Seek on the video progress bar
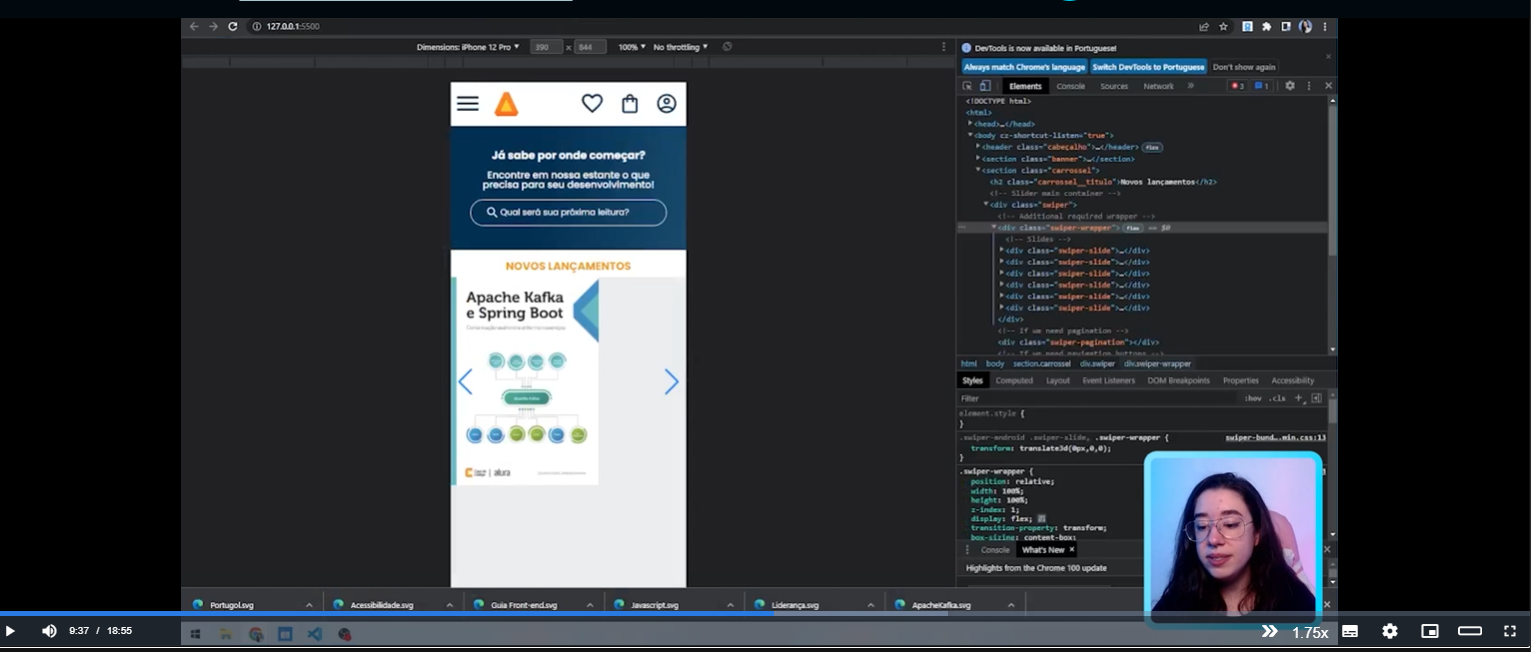This screenshot has width=1531, height=652. coord(765,613)
